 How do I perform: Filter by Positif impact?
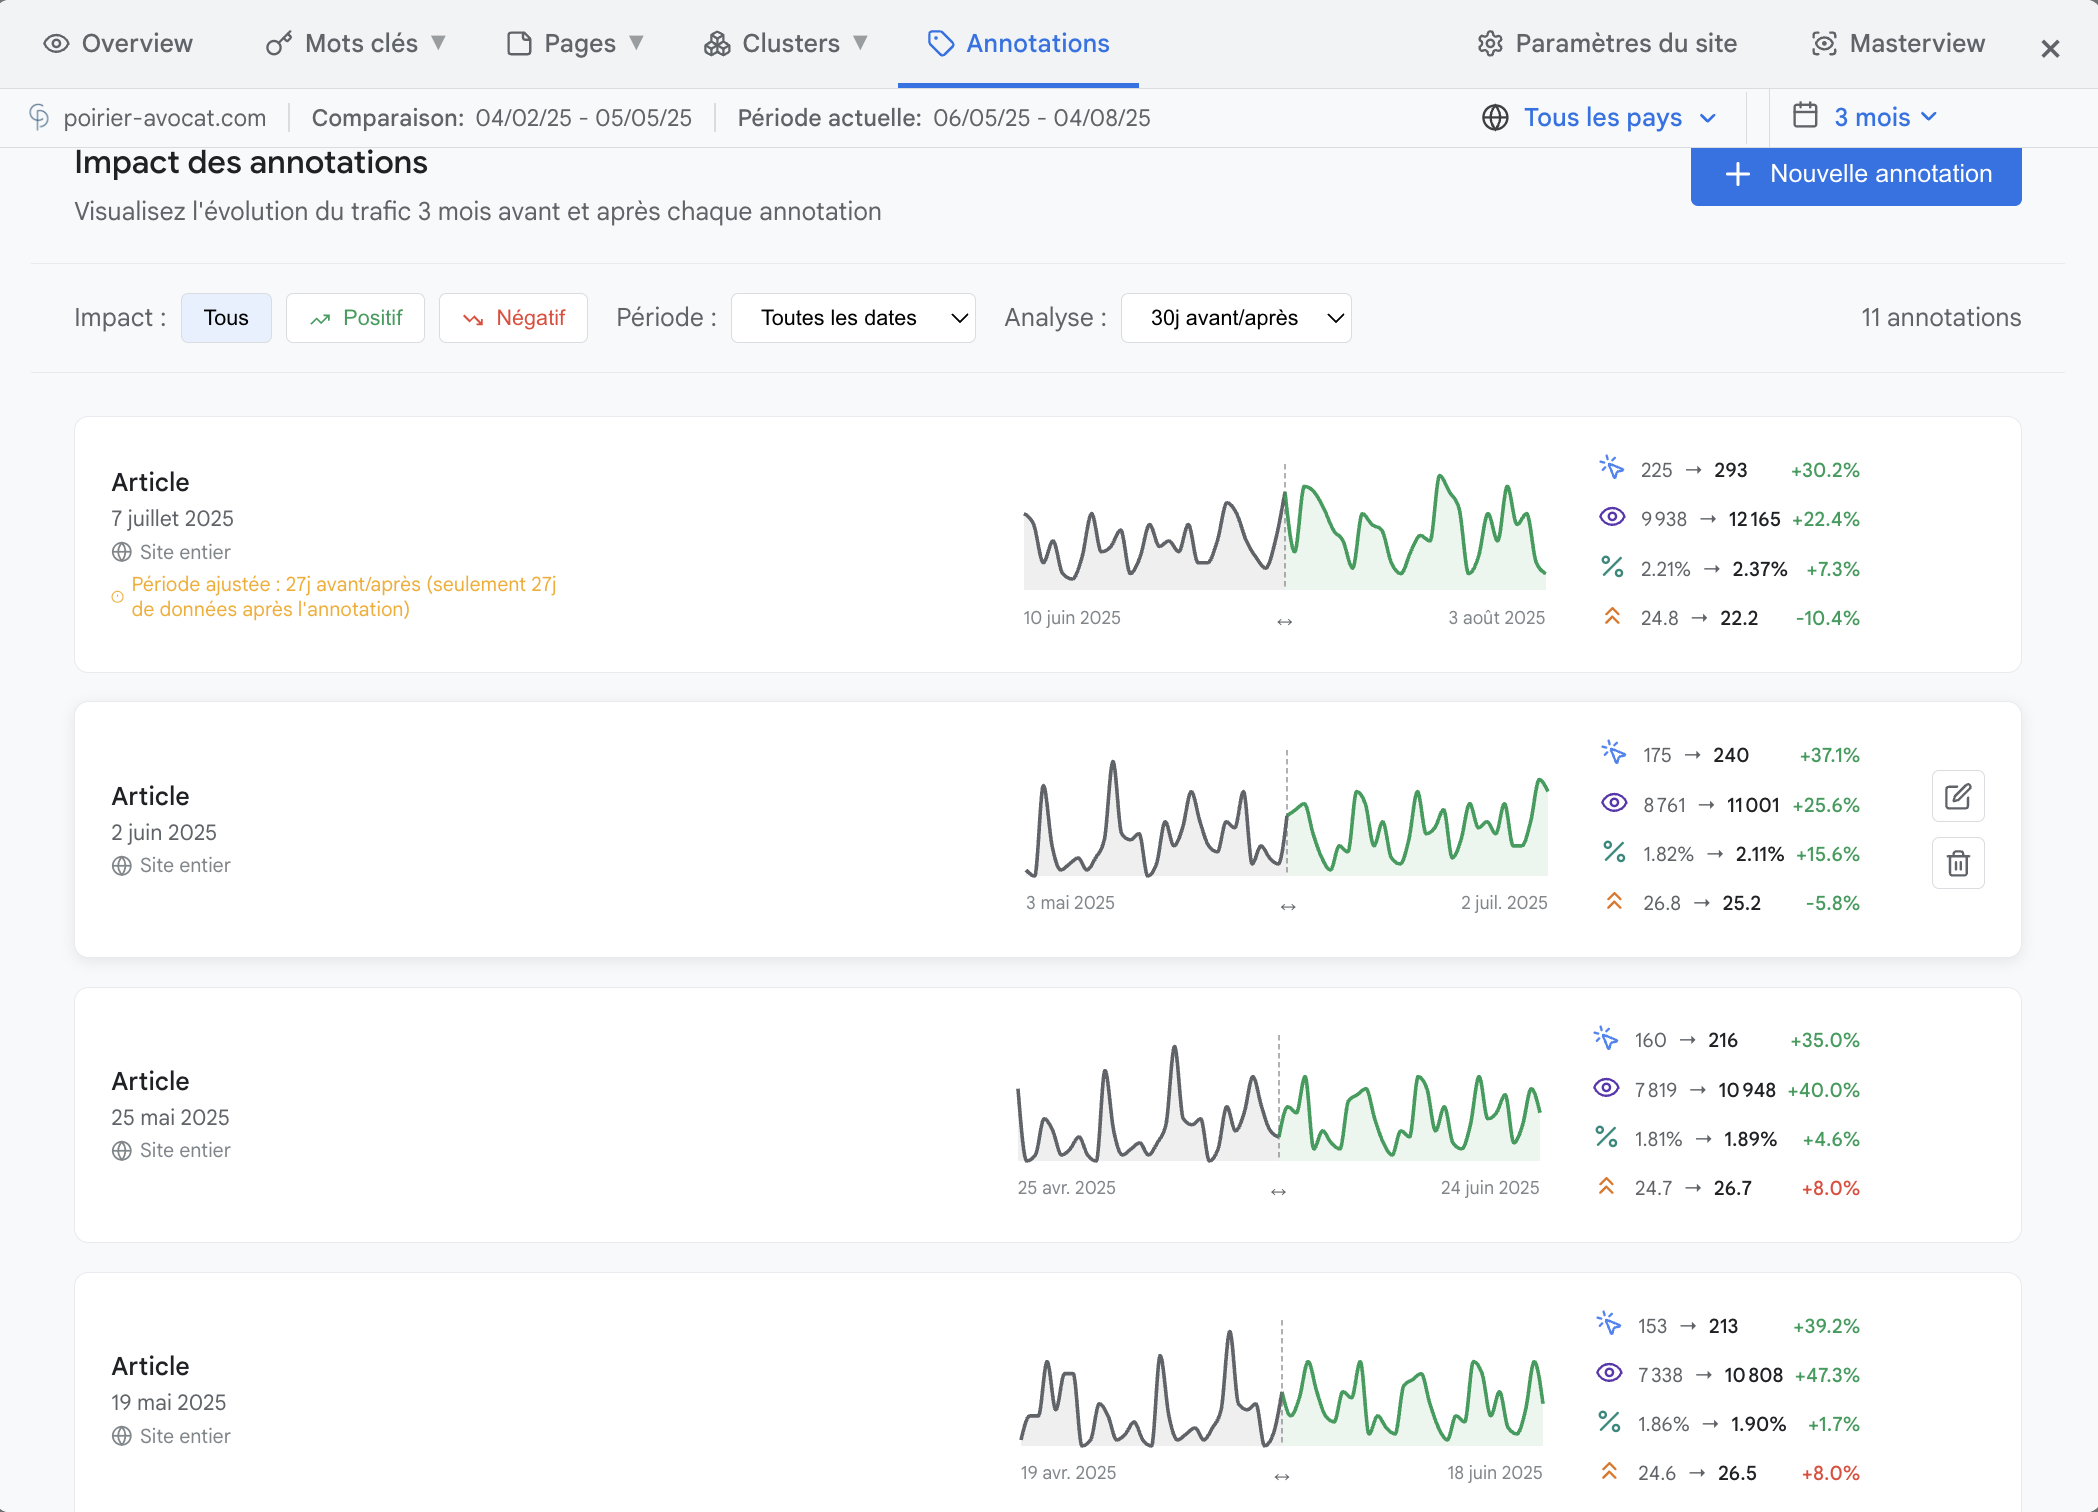pos(355,318)
